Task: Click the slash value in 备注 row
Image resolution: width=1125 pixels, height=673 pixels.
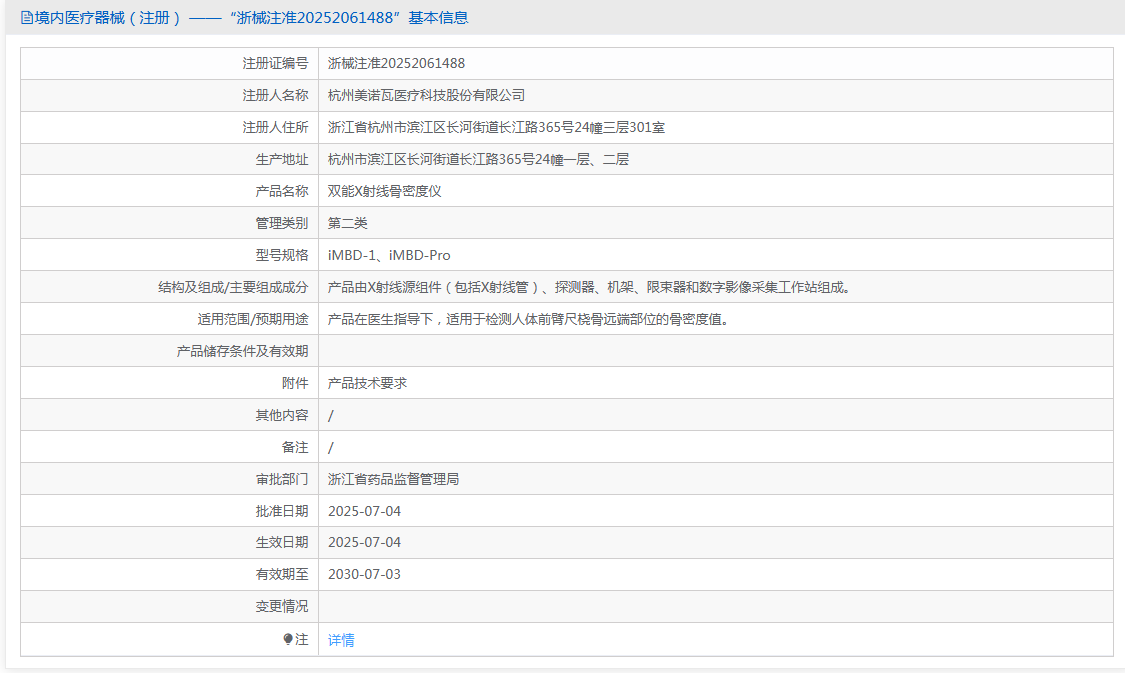Action: 331,448
